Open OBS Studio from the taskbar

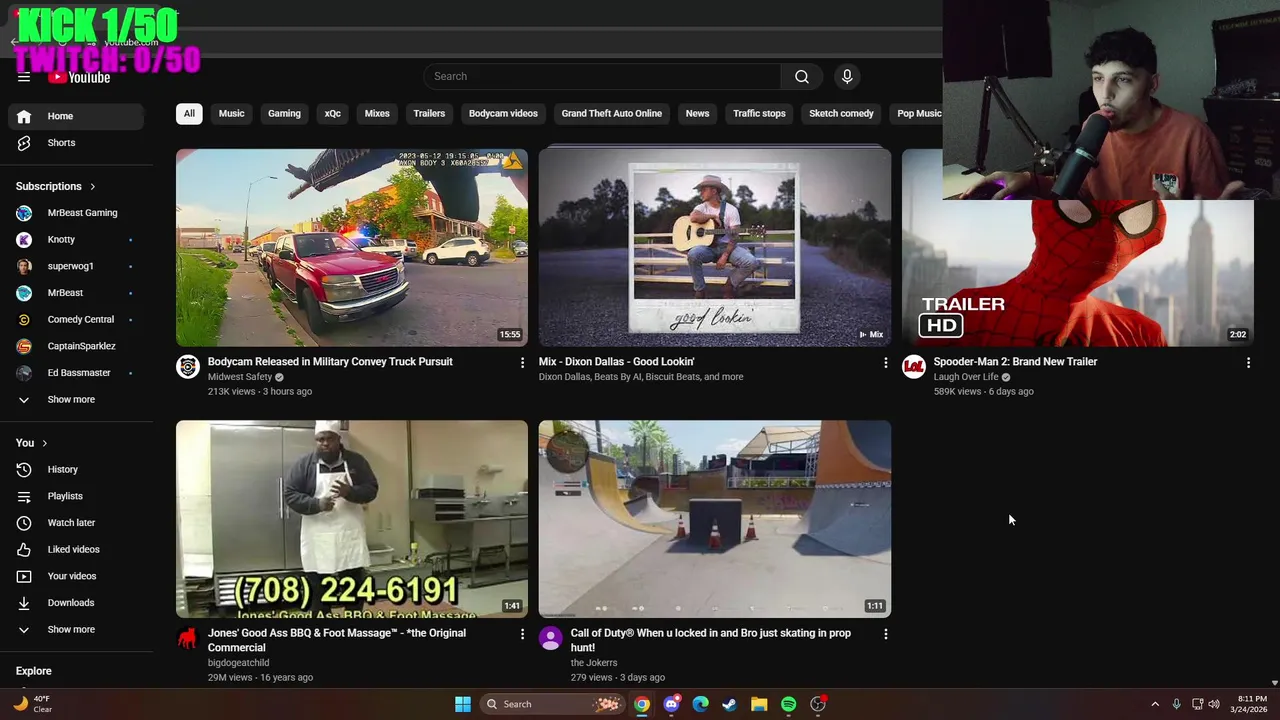[x=818, y=704]
